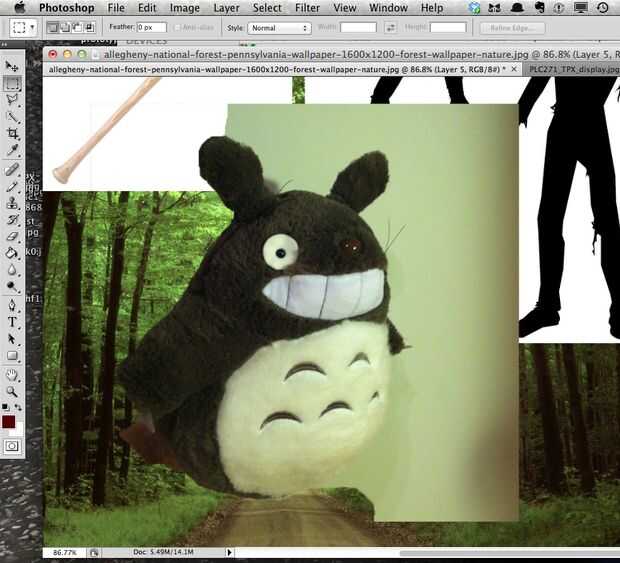620x563 pixels.
Task: Open the Edit menu
Action: (147, 8)
